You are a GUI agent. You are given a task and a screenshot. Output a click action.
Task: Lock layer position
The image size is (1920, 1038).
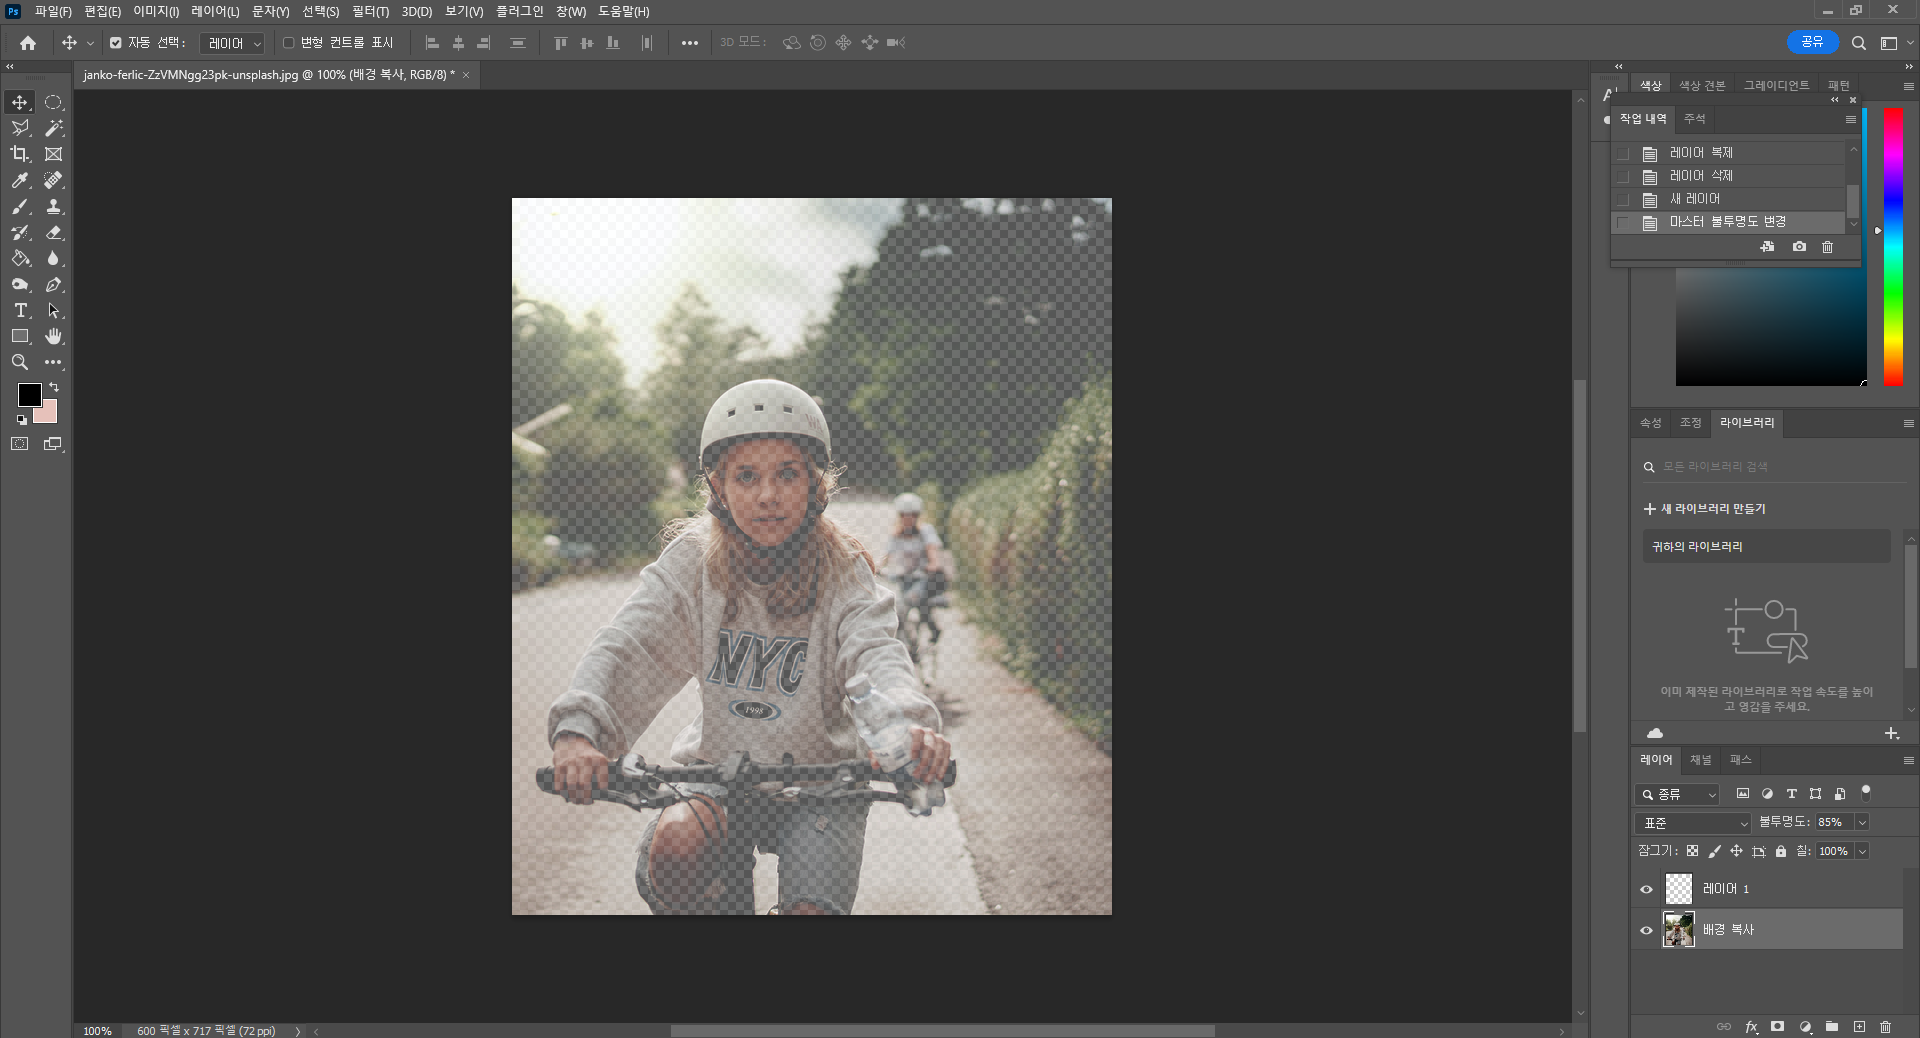coord(1736,851)
